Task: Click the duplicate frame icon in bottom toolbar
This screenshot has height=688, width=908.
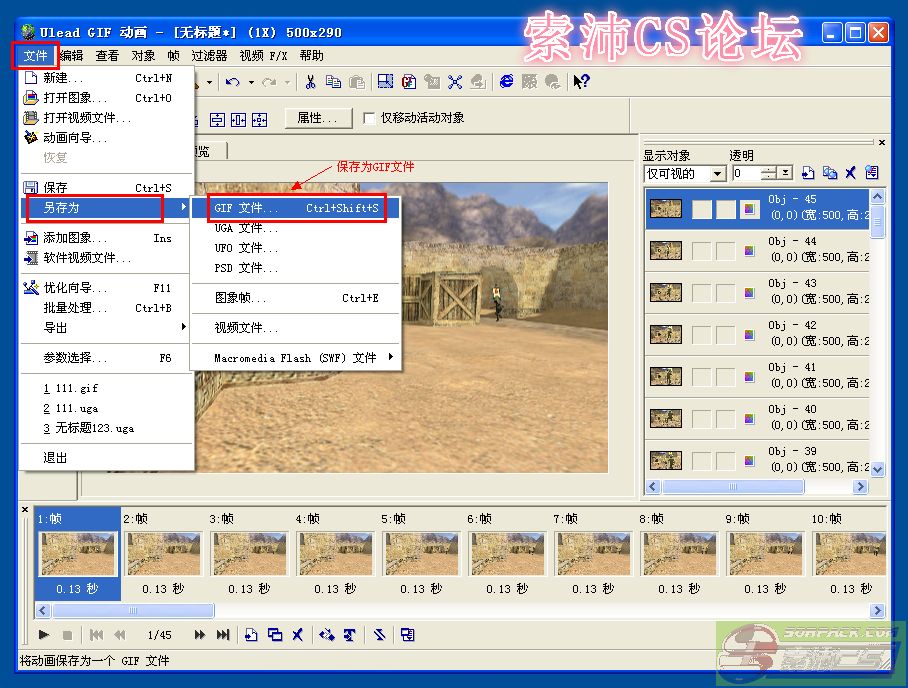Action: tap(275, 635)
